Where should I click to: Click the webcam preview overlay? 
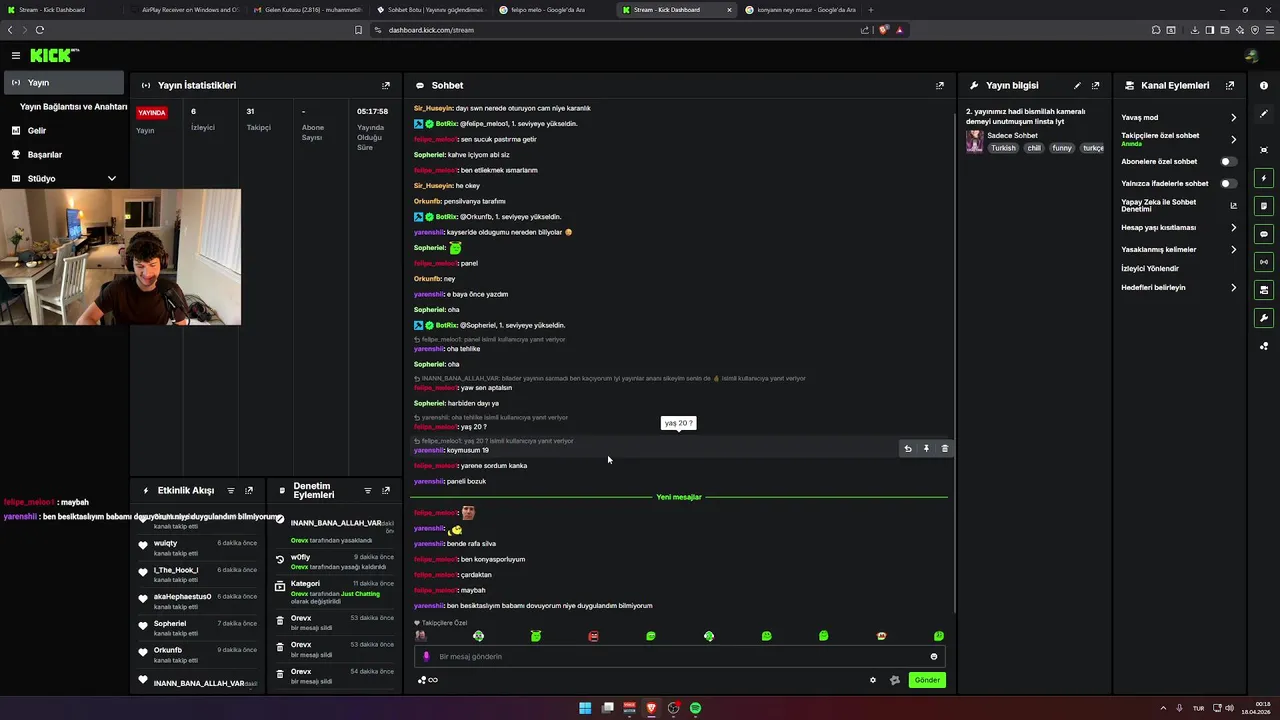point(120,257)
